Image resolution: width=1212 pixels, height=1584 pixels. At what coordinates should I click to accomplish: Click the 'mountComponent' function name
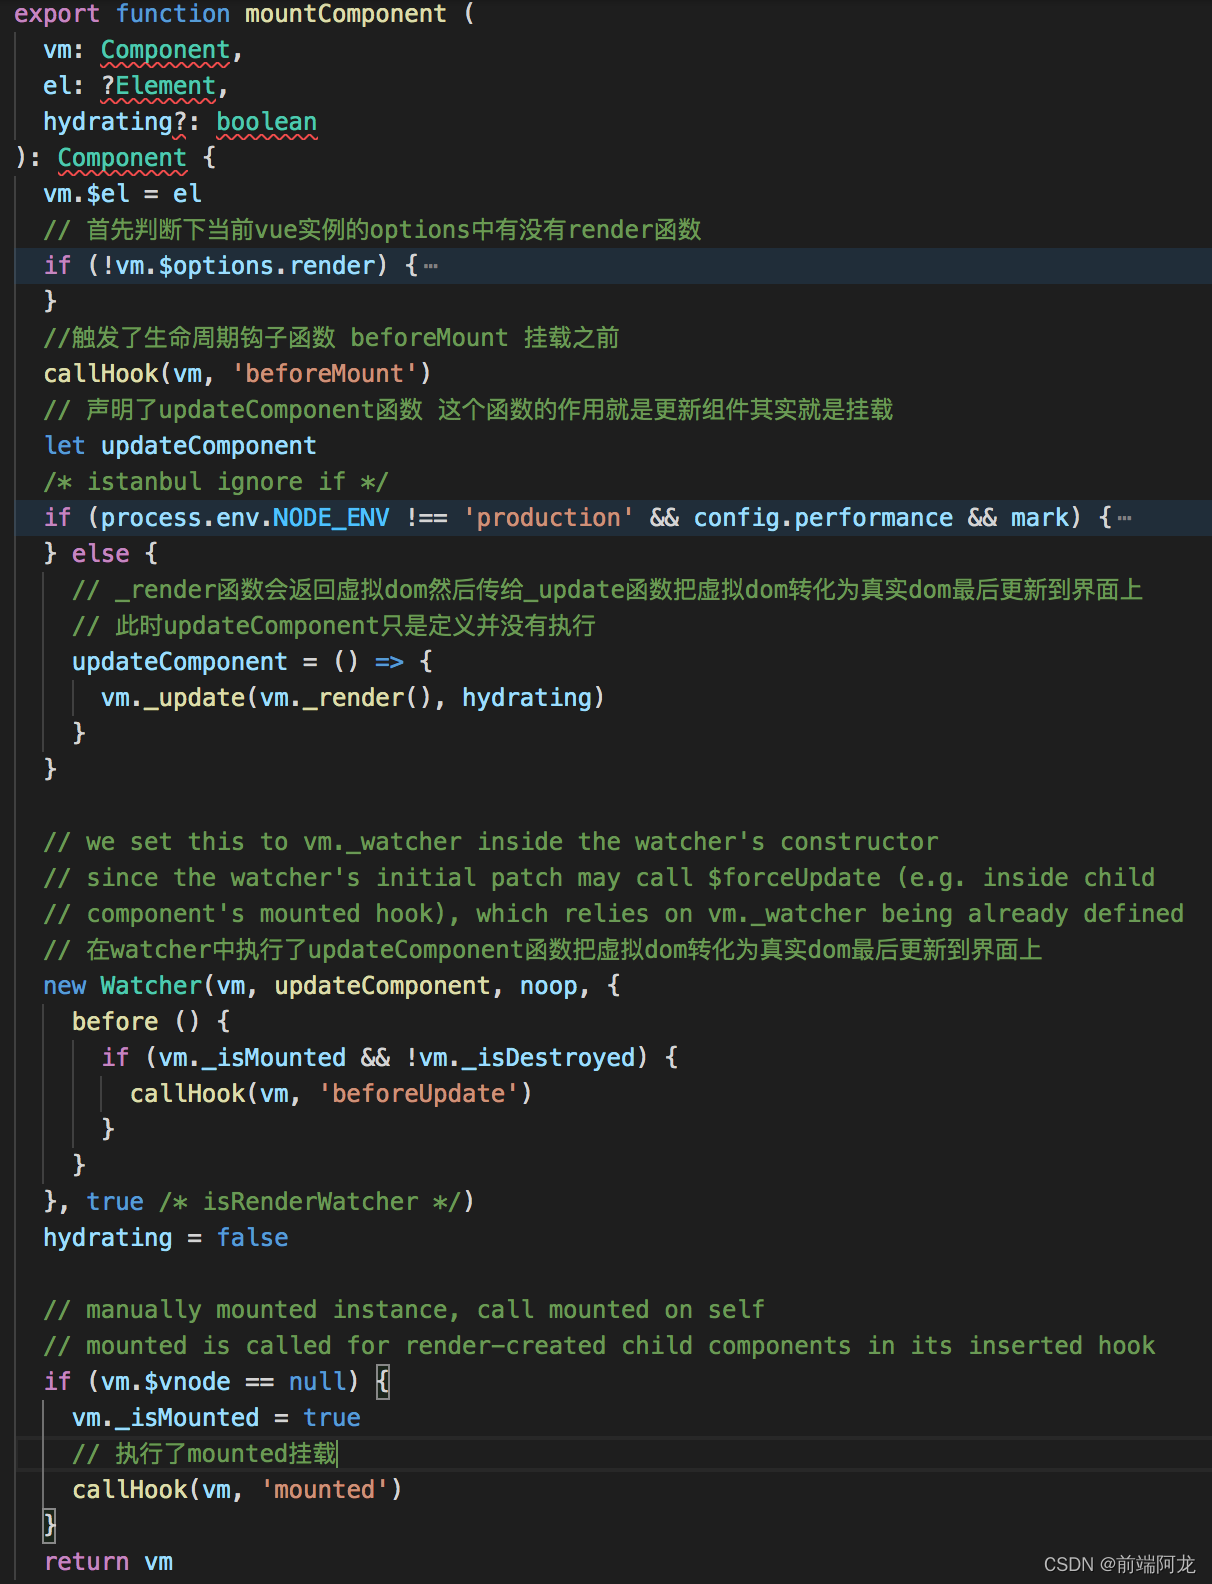pyautogui.click(x=346, y=14)
